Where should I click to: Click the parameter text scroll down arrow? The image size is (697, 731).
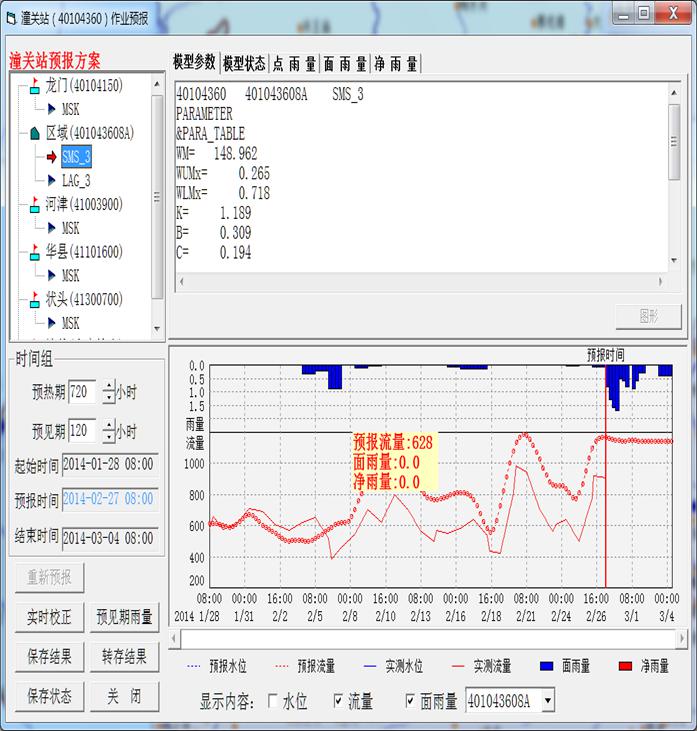[674, 260]
